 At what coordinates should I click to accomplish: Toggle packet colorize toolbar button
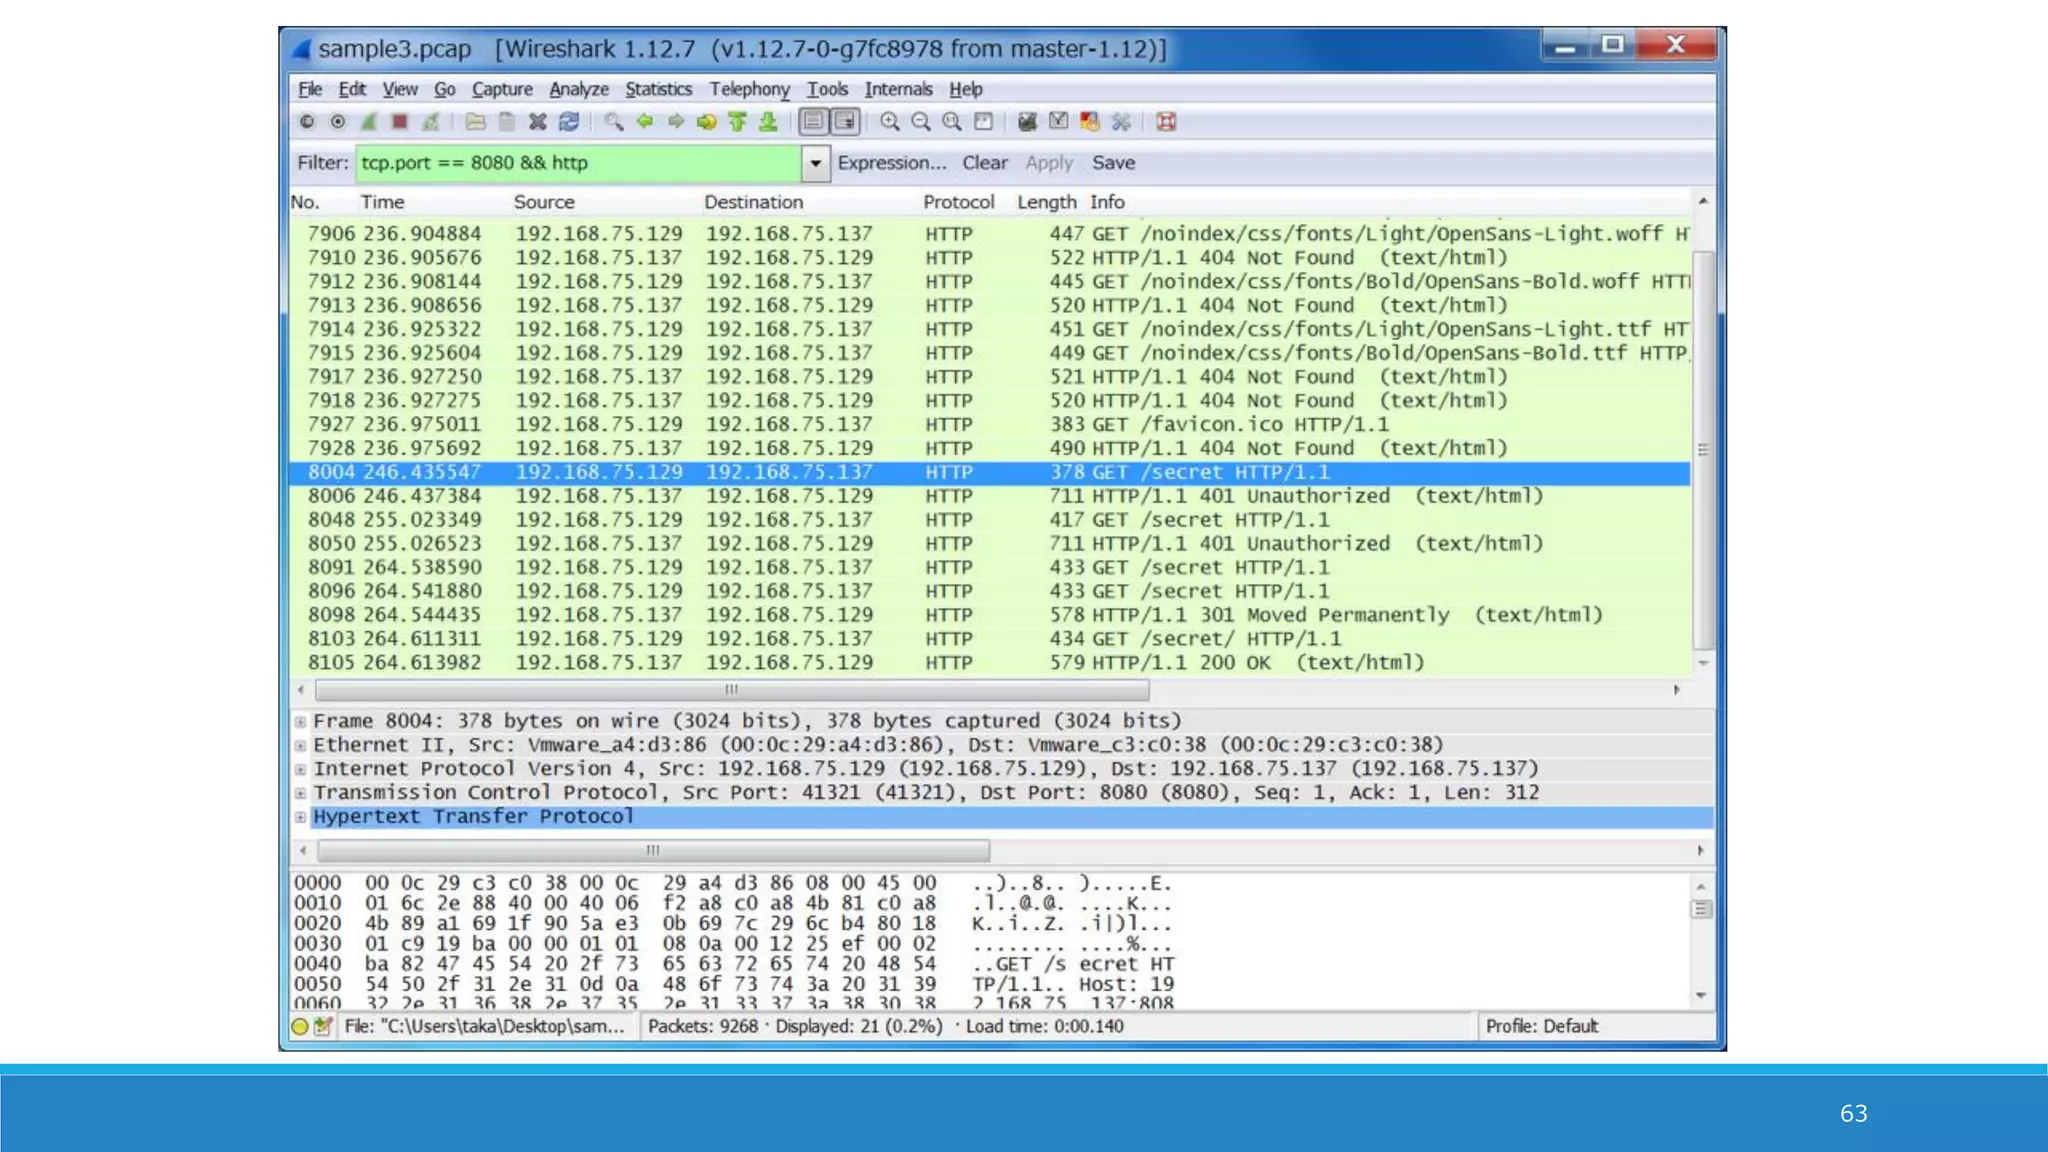[x=814, y=122]
